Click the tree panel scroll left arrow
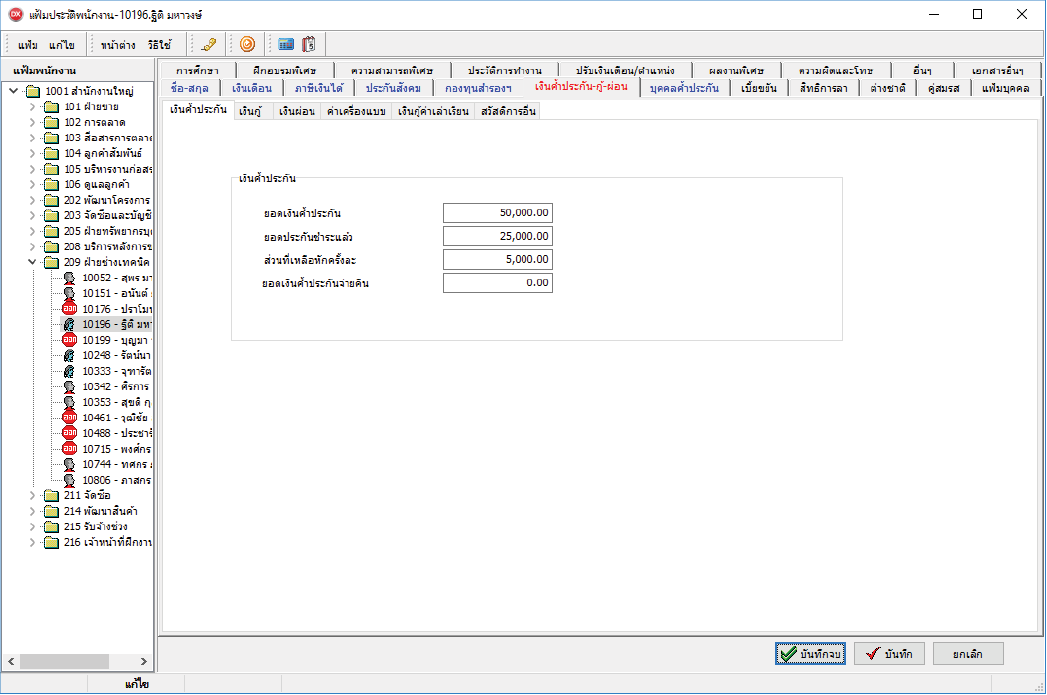Image resolution: width=1047 pixels, height=695 pixels. (x=11, y=662)
